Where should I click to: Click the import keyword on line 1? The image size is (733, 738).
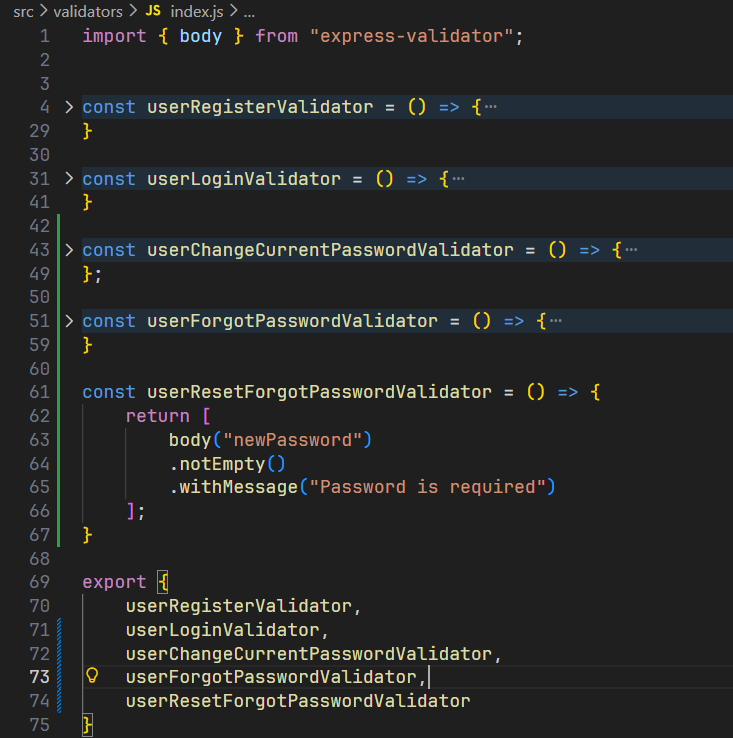point(114,36)
